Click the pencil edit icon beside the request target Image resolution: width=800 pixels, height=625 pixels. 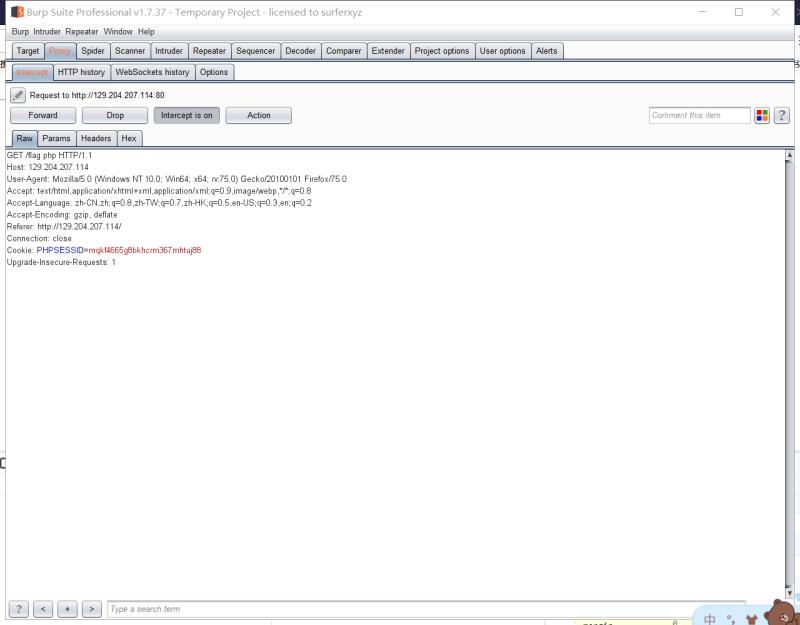(18, 95)
